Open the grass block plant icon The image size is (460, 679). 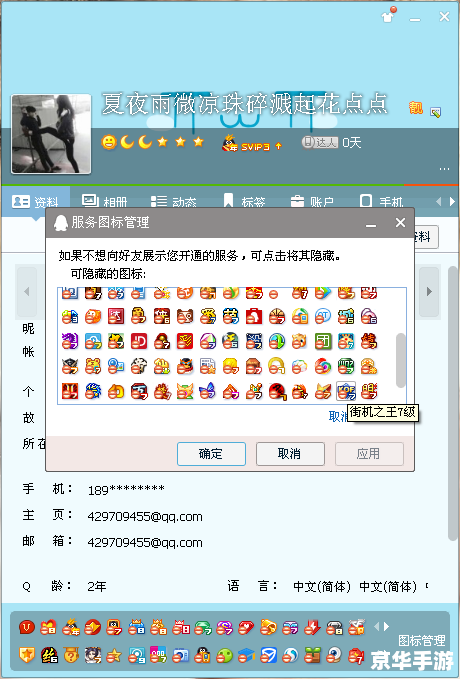coord(312,655)
